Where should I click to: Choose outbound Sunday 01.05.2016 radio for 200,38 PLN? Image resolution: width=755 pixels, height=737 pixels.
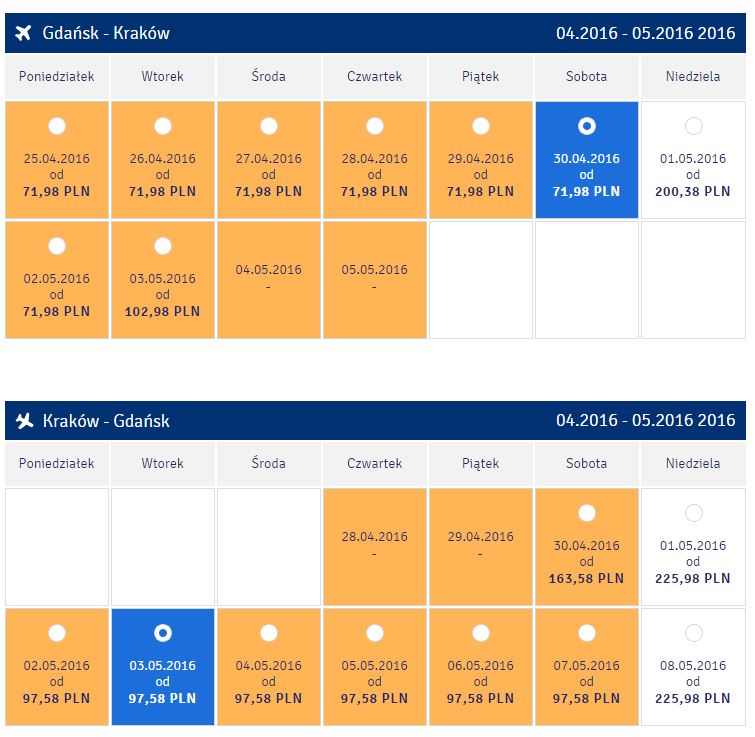coord(693,126)
